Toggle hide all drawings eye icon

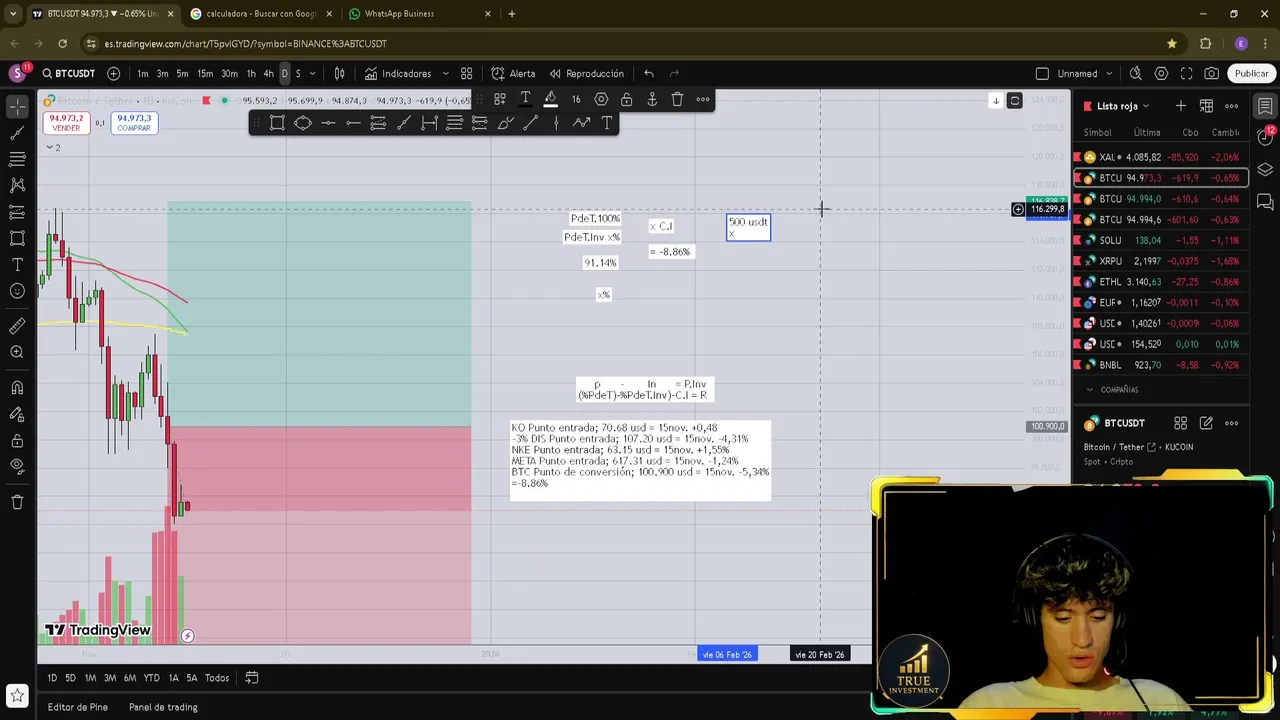coord(17,466)
